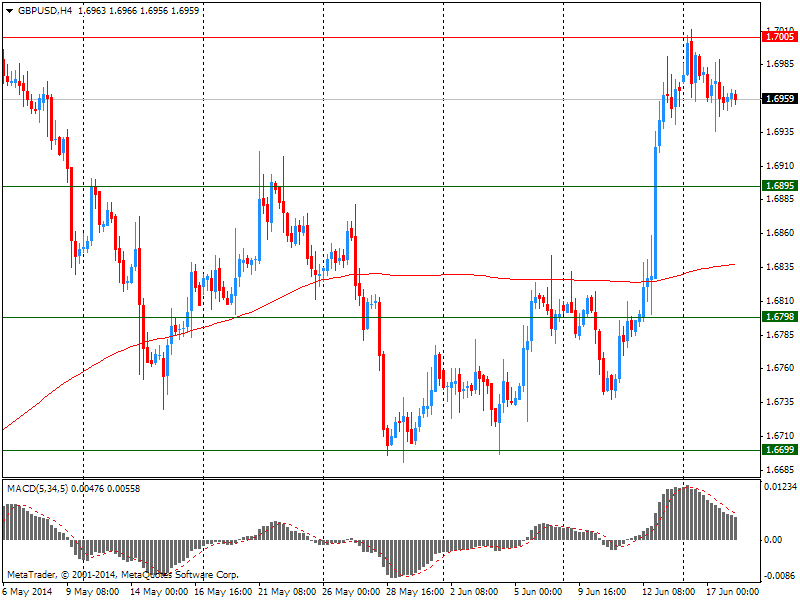Select the 28 May 16:00 time label

click(415, 592)
